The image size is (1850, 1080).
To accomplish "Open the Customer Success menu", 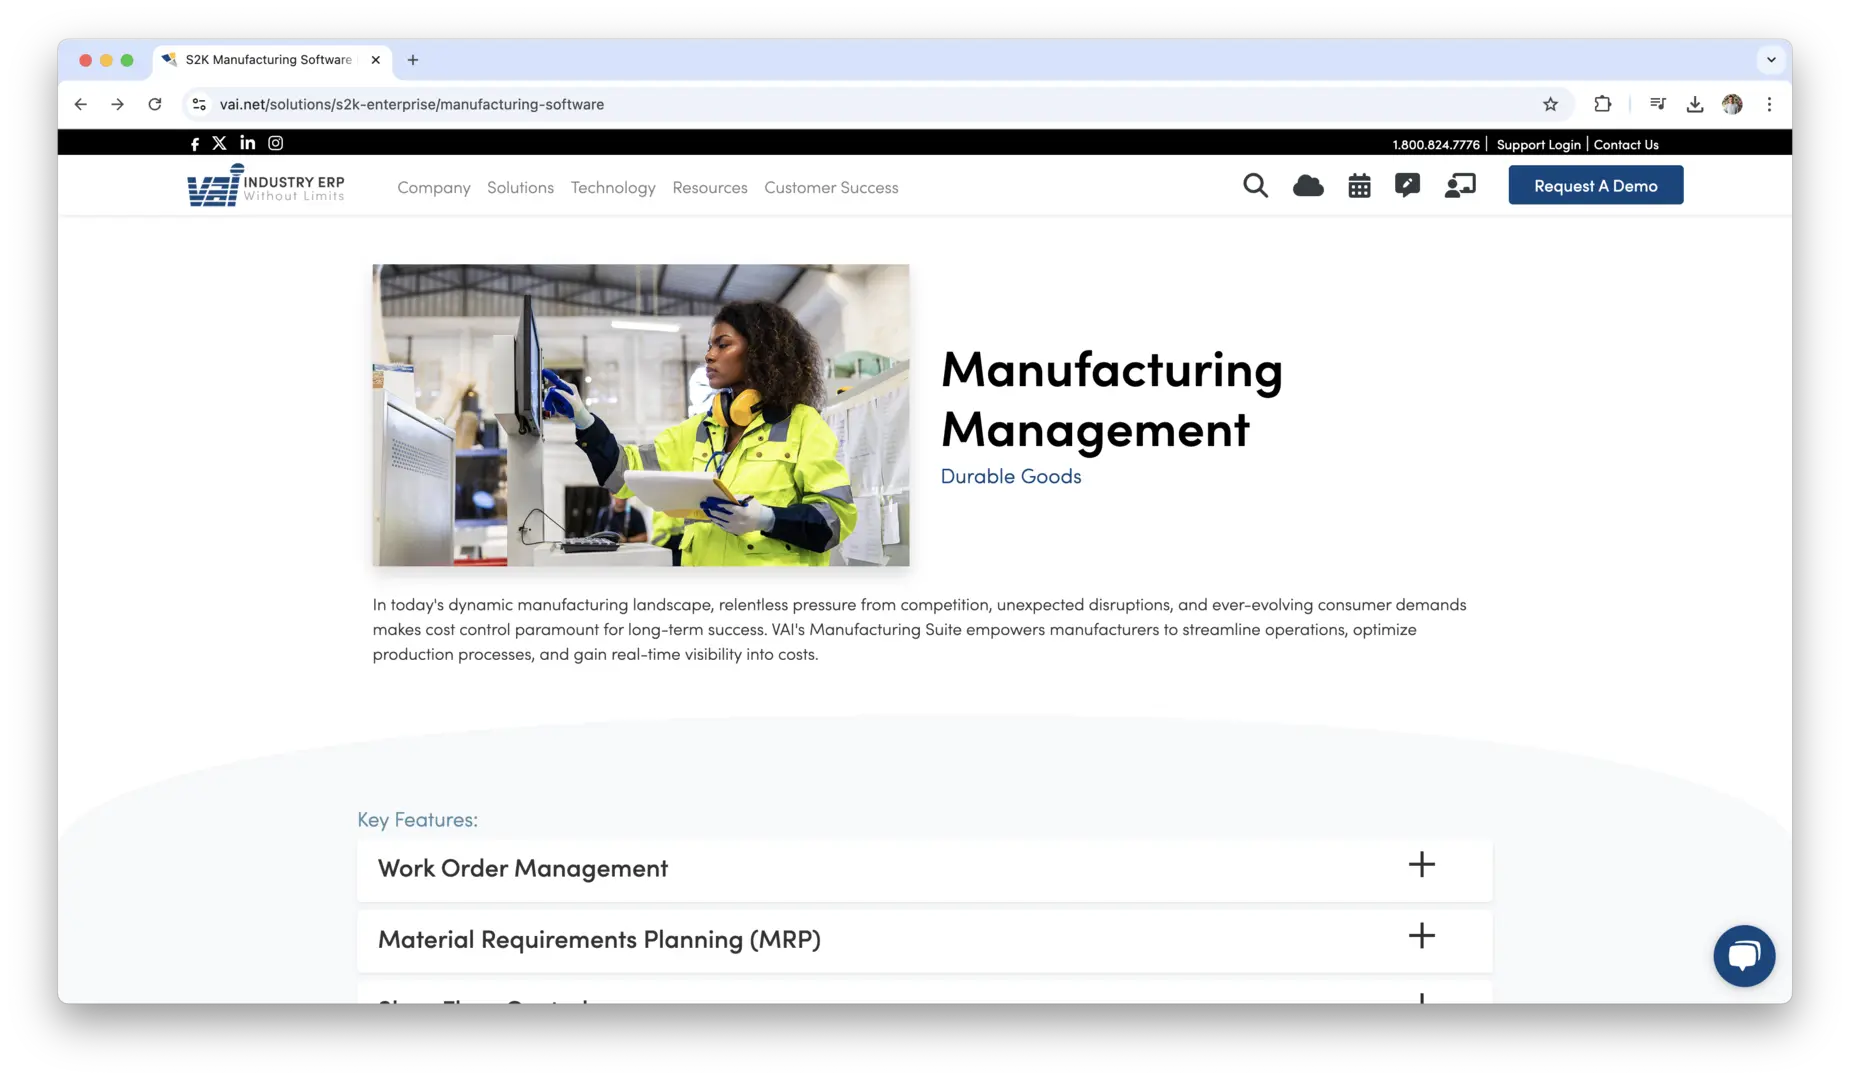I will (831, 188).
